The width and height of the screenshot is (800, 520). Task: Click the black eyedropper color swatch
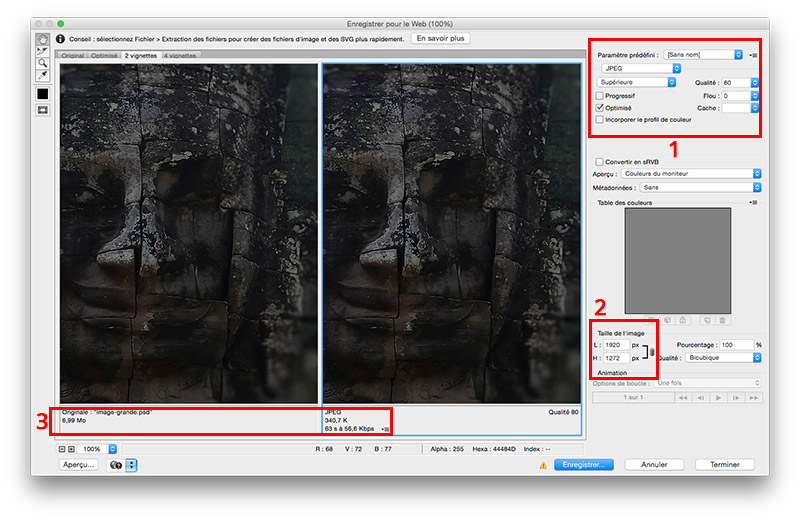[x=43, y=94]
